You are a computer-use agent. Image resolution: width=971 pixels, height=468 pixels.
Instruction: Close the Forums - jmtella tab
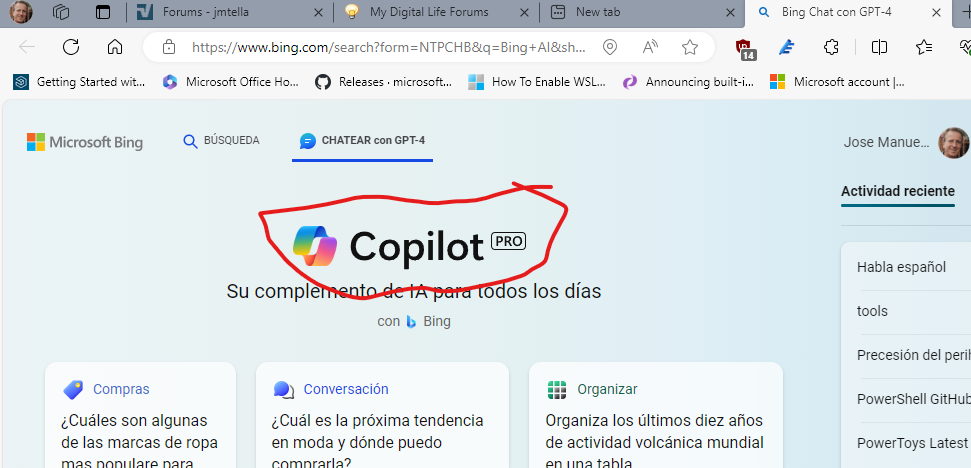pos(318,12)
